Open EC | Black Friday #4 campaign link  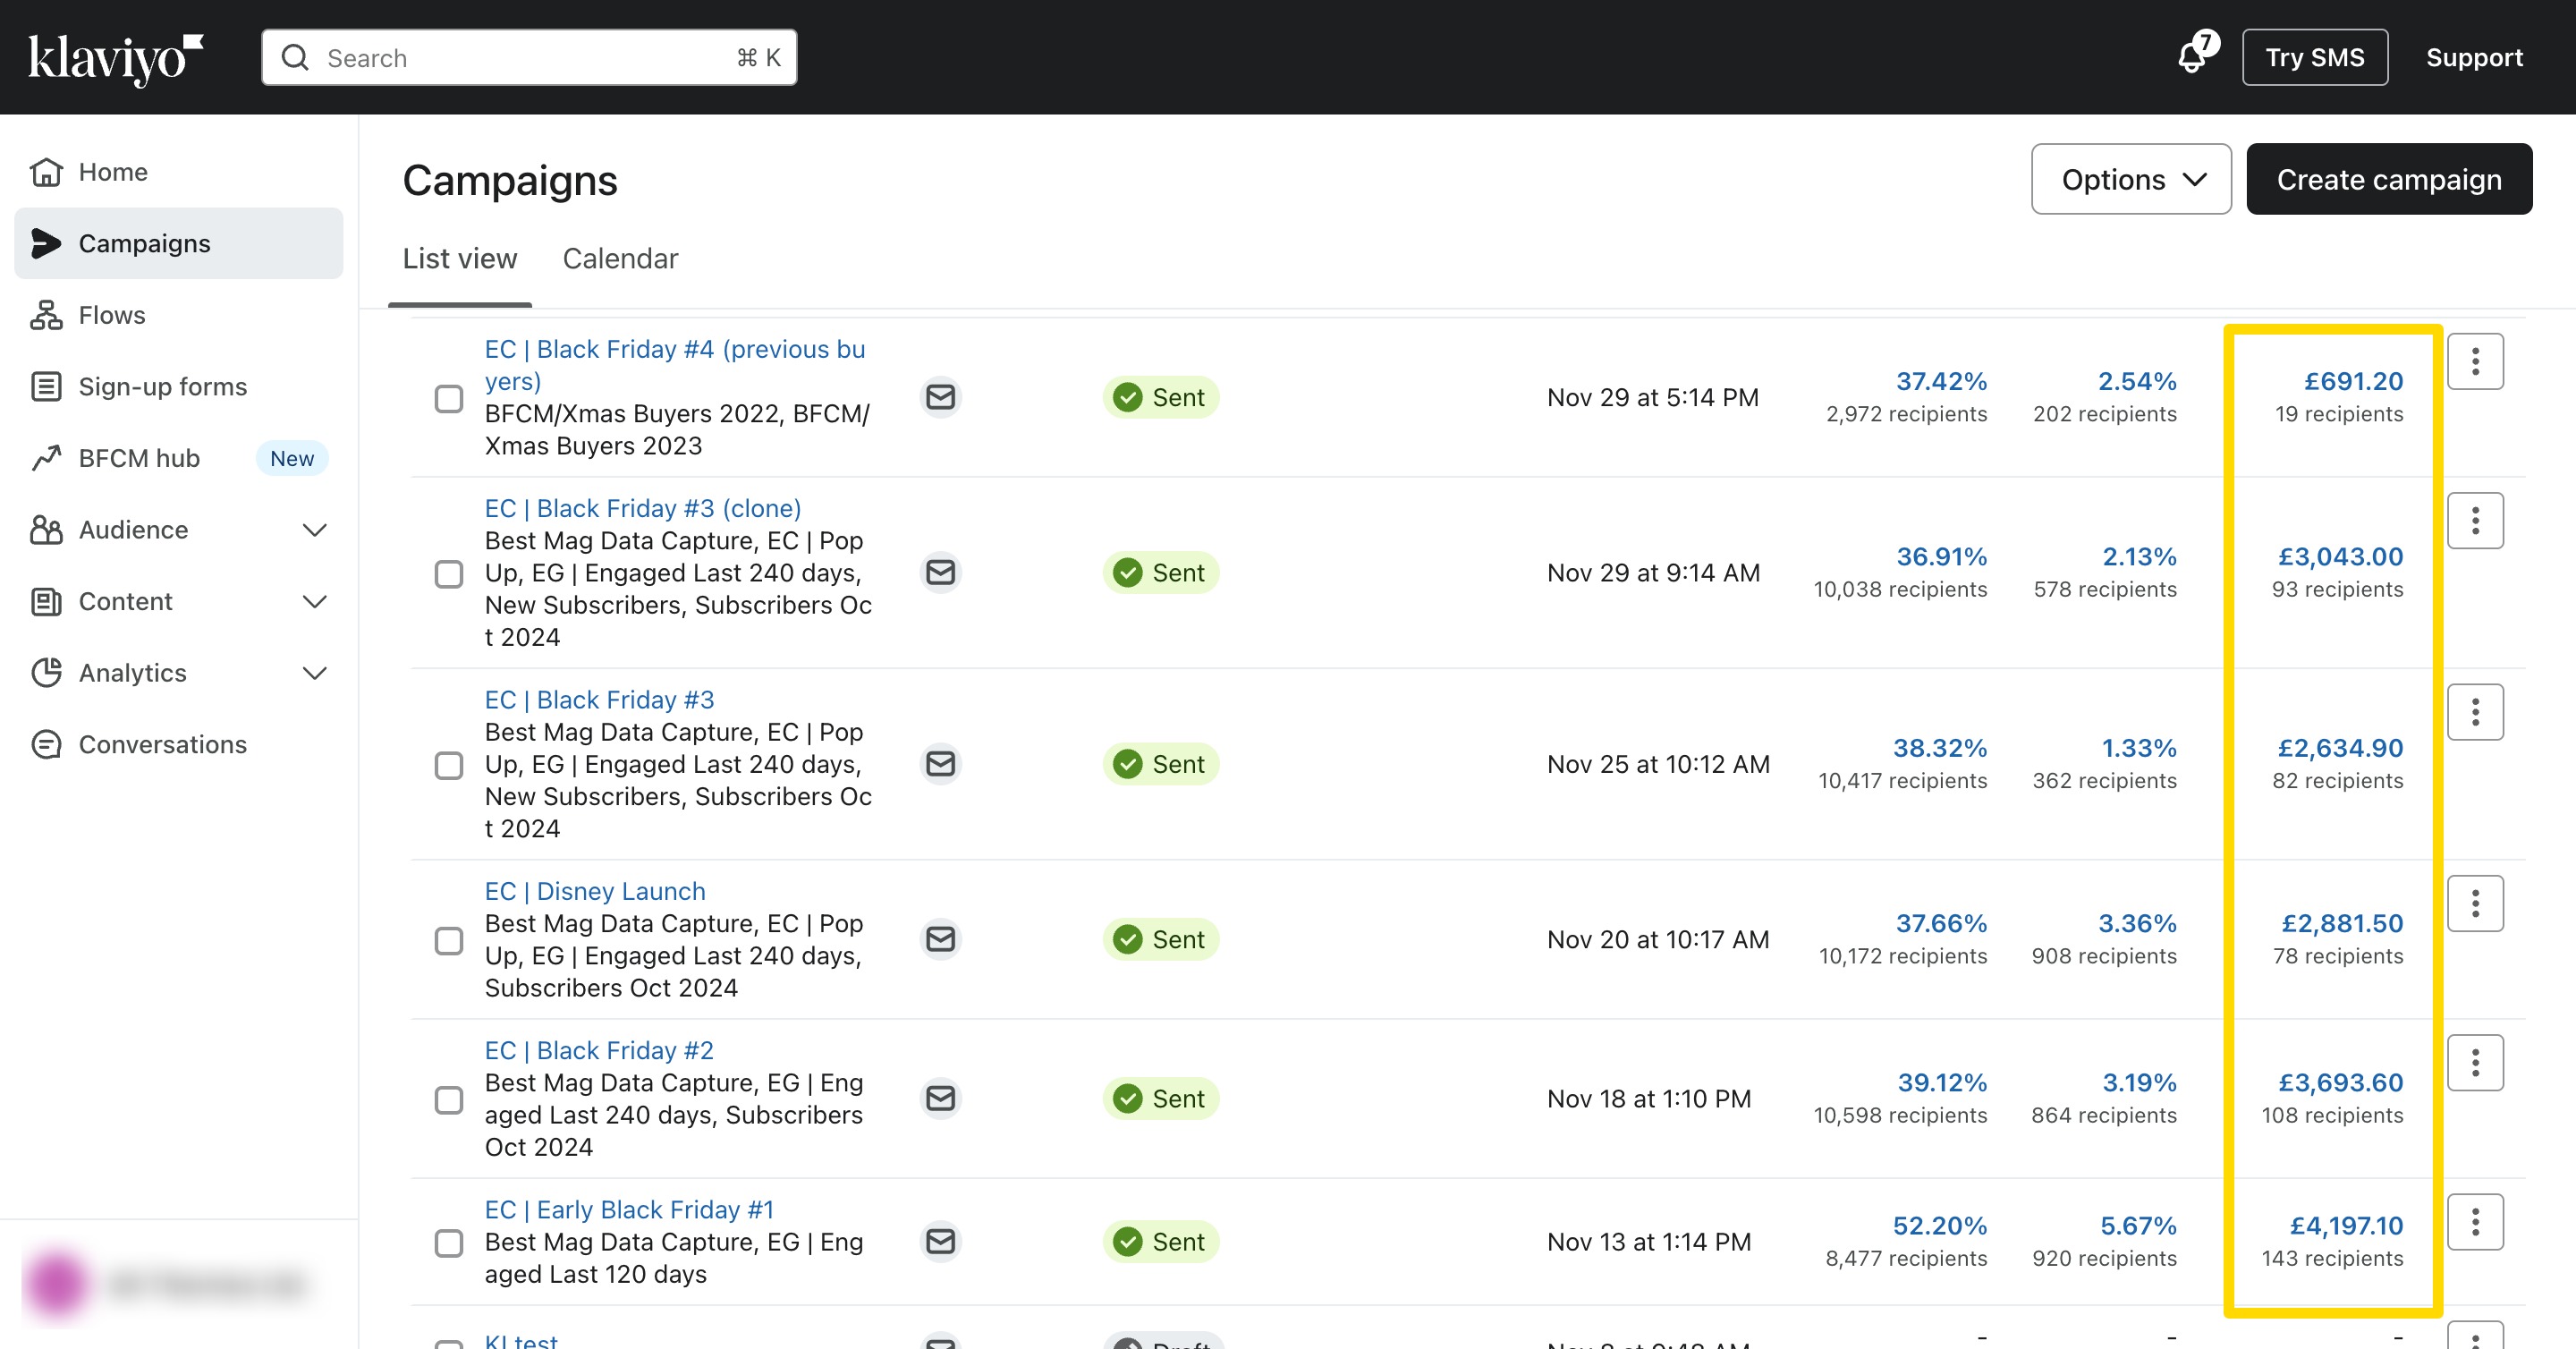pos(675,364)
